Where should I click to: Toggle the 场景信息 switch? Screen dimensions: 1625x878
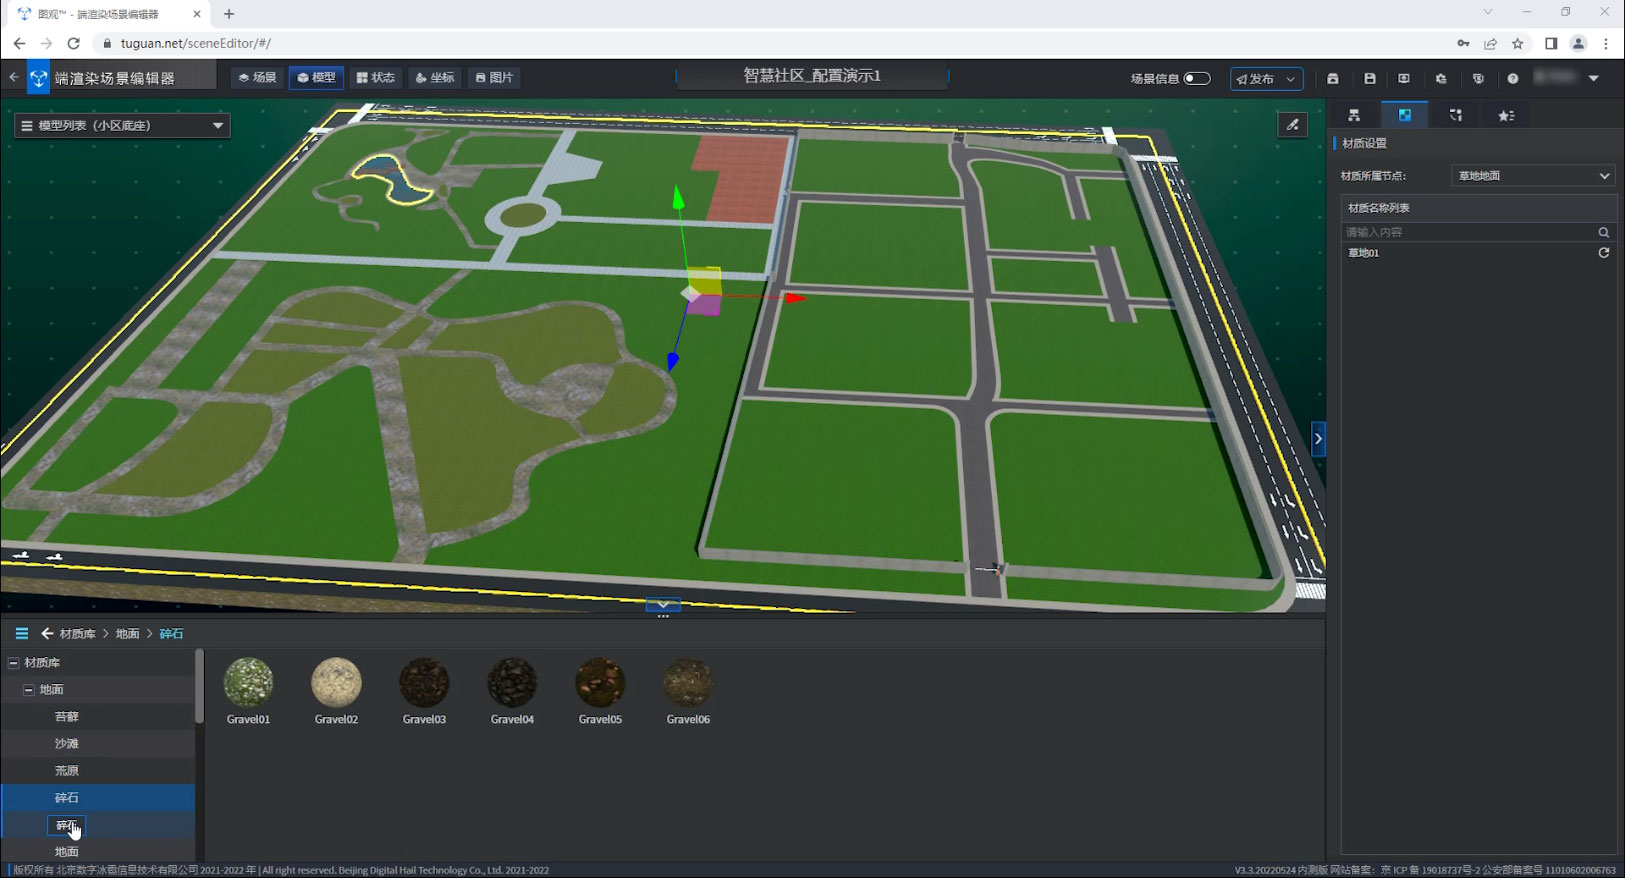[1196, 78]
